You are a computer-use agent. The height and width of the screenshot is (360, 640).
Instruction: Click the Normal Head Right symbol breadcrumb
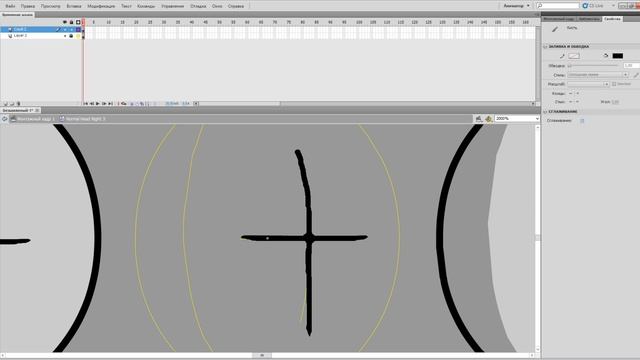pyautogui.click(x=82, y=119)
